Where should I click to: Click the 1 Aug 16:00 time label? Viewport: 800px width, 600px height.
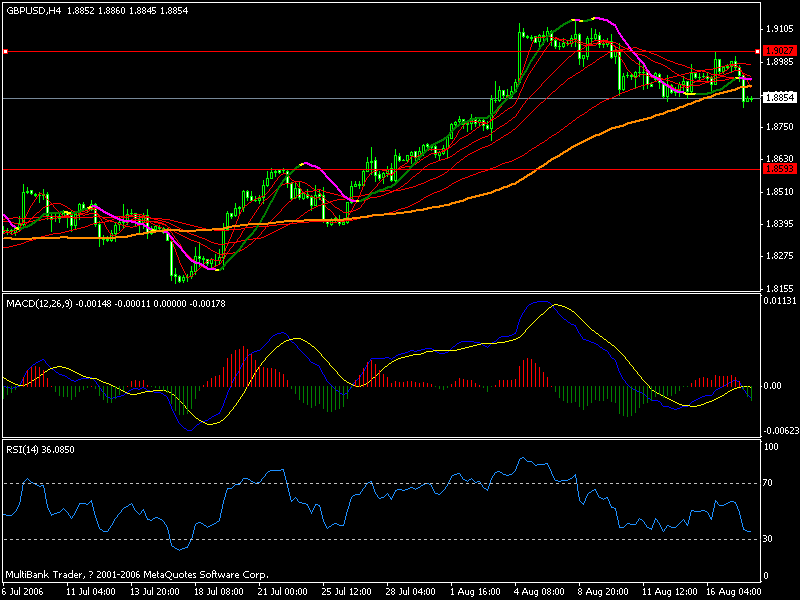coord(475,592)
